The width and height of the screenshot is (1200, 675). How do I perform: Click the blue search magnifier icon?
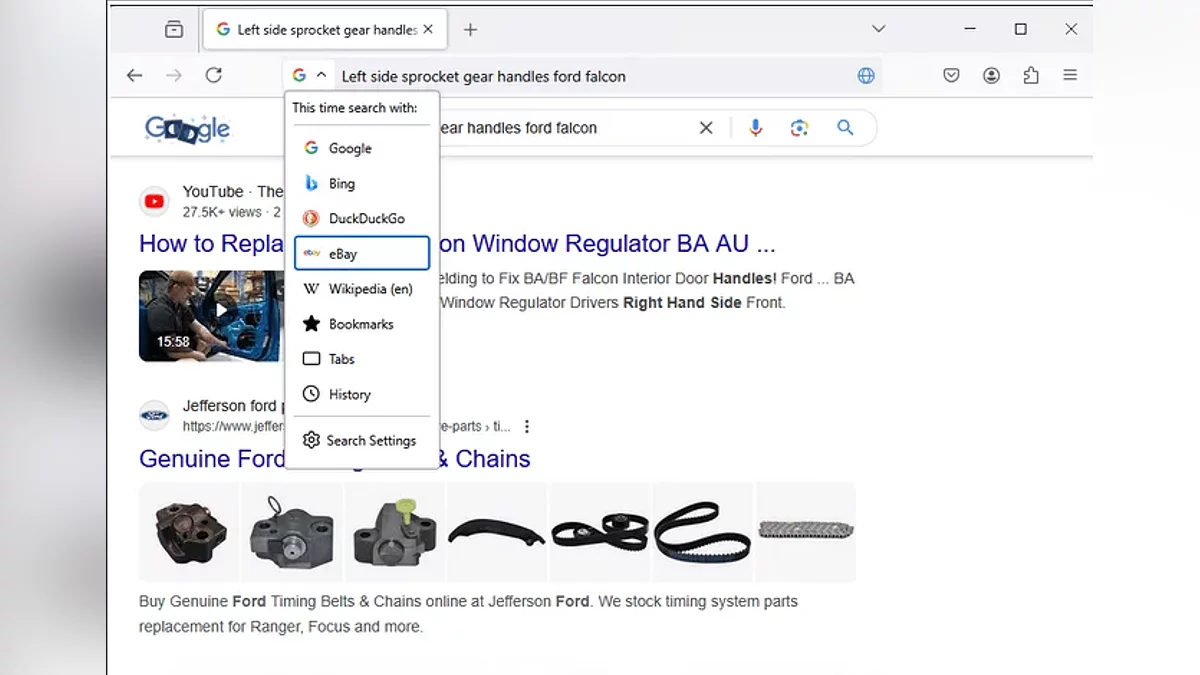coord(845,128)
